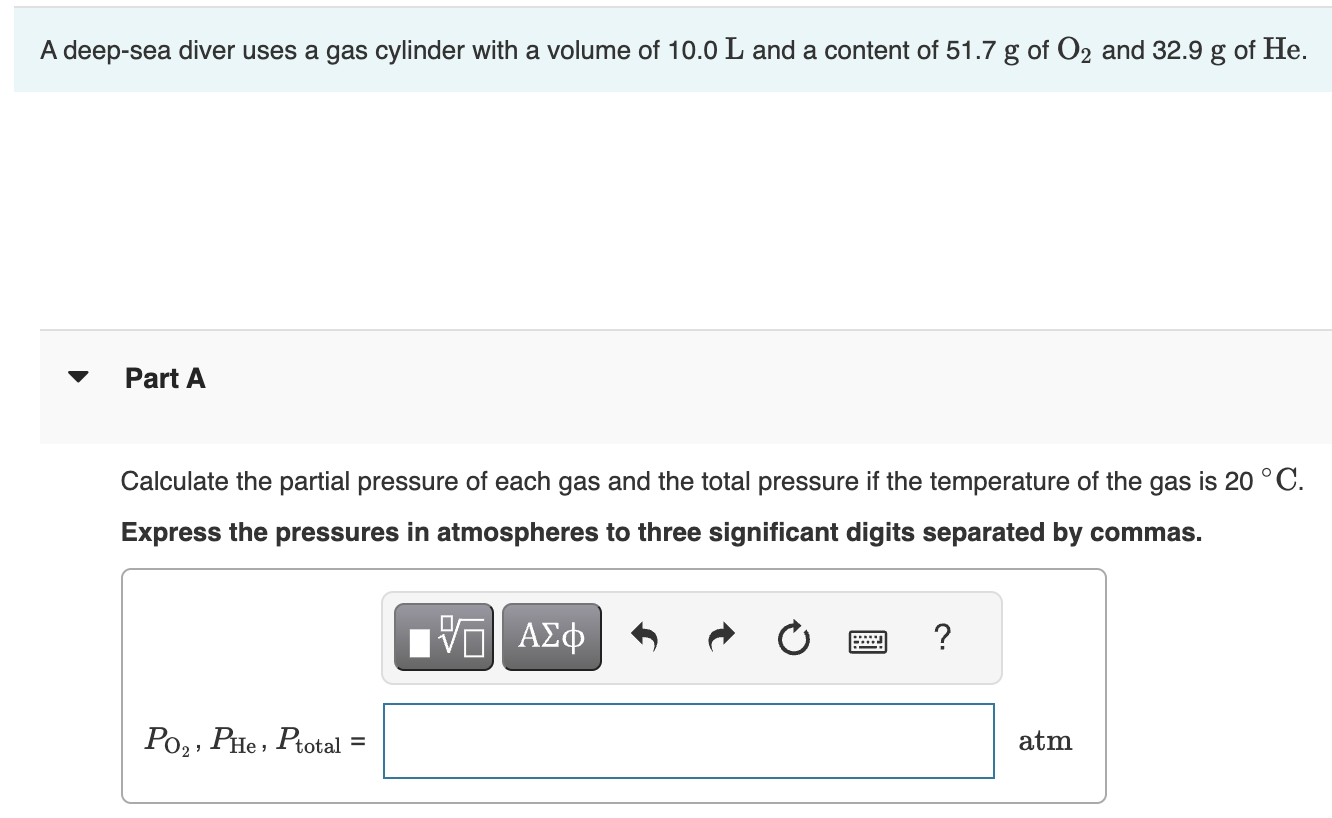
Task: Click the ΑΣΦ Greek symbols button
Action: click(550, 635)
